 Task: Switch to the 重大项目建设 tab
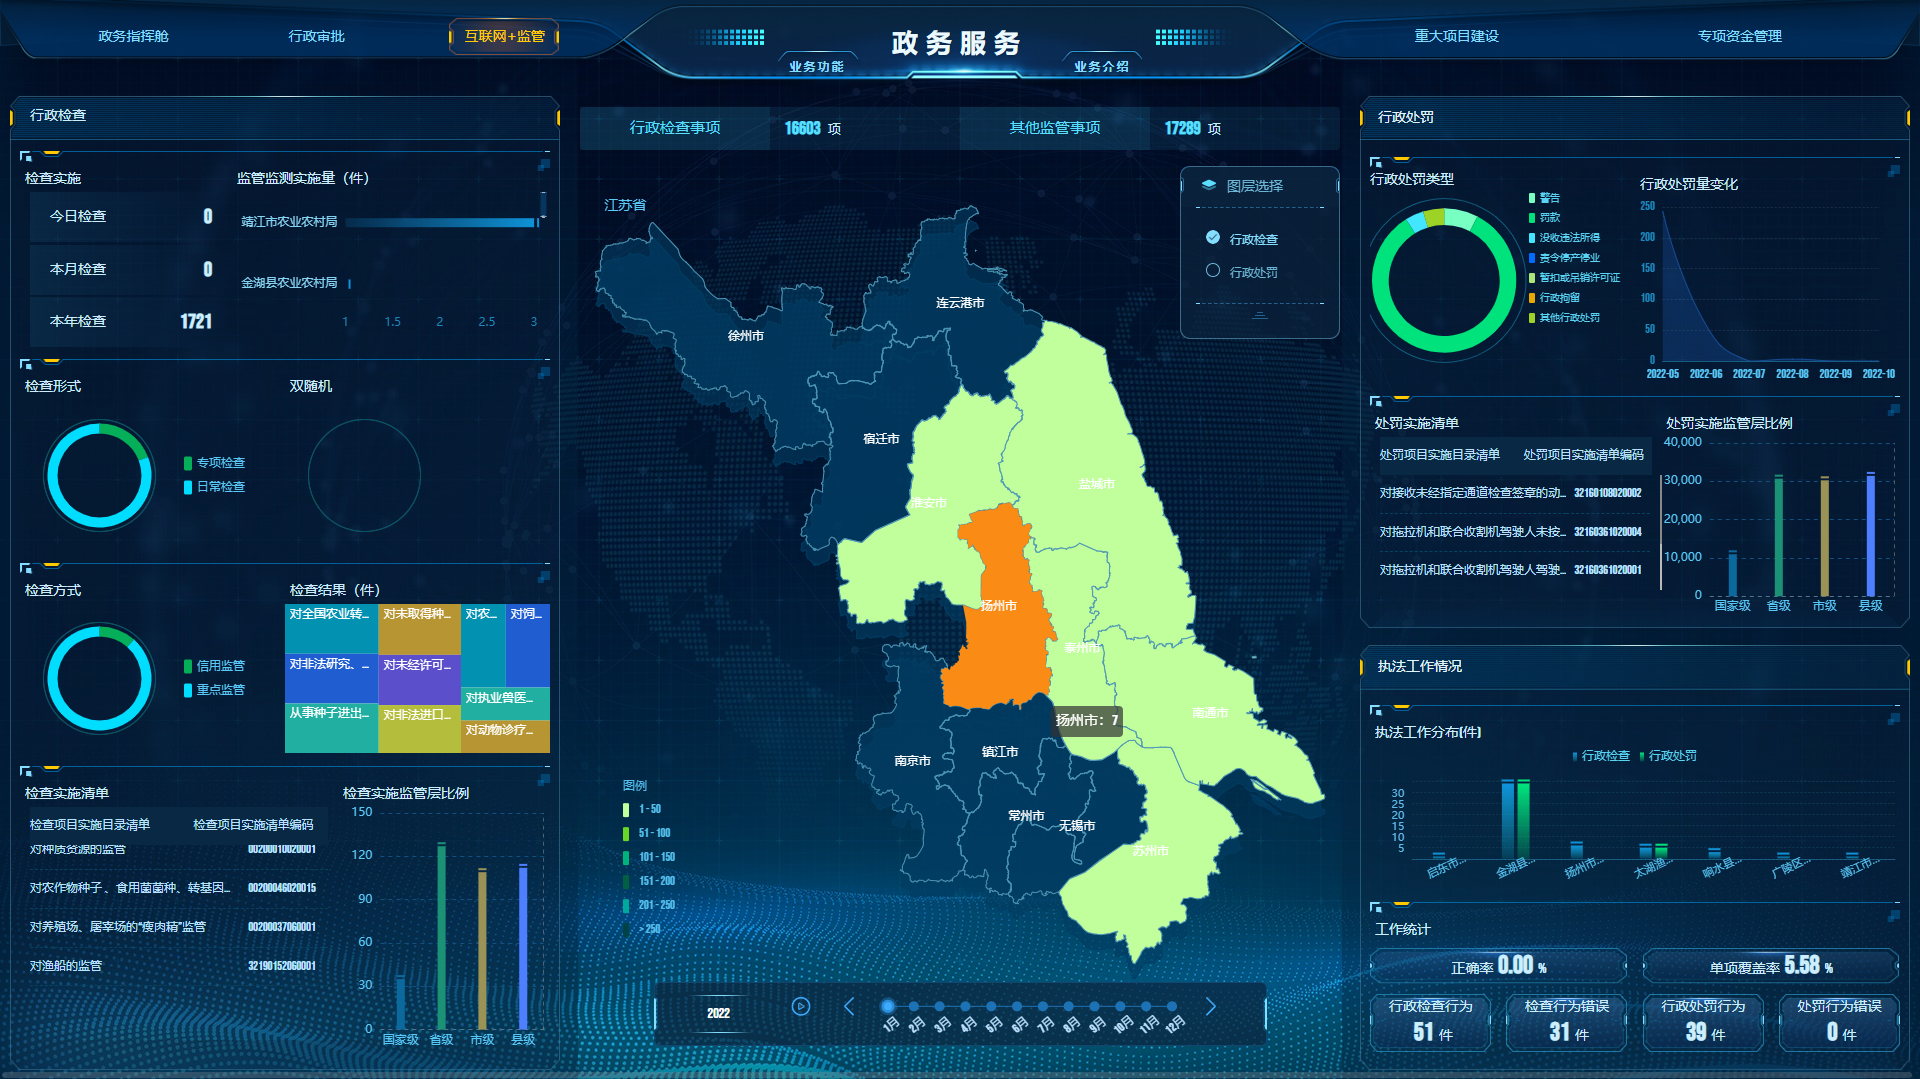(1456, 36)
